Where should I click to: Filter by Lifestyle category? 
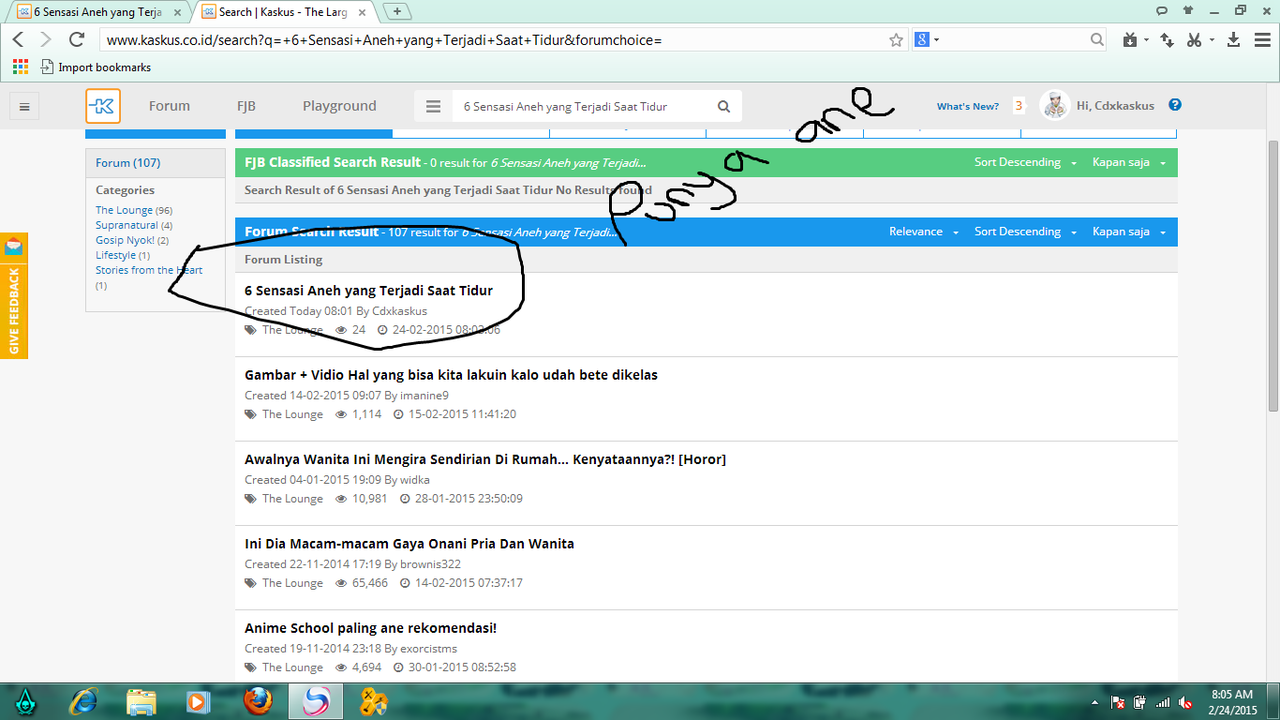(x=116, y=255)
